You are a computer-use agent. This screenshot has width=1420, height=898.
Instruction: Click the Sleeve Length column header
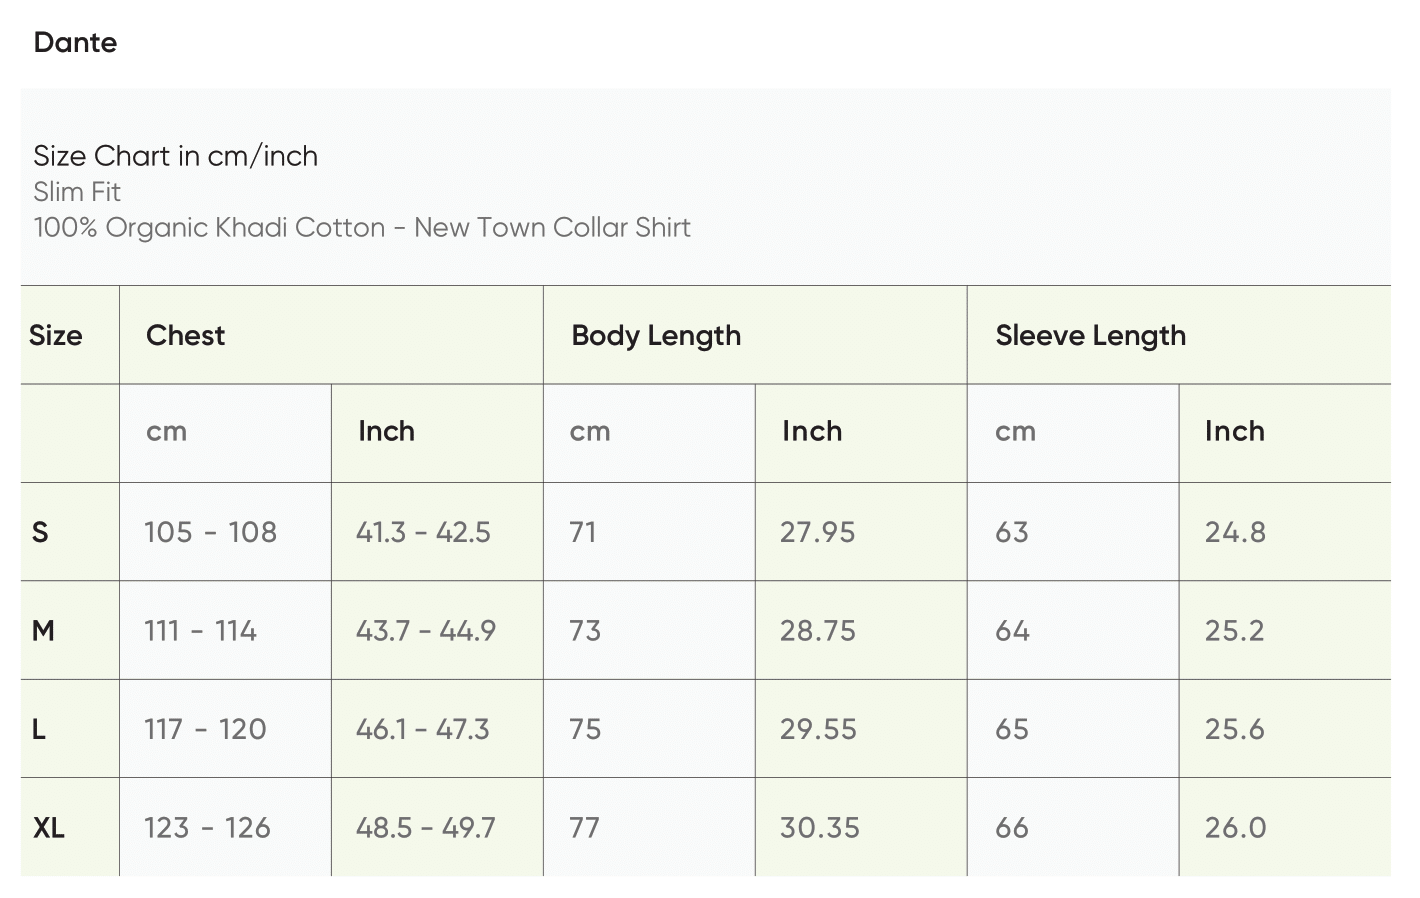click(1090, 335)
